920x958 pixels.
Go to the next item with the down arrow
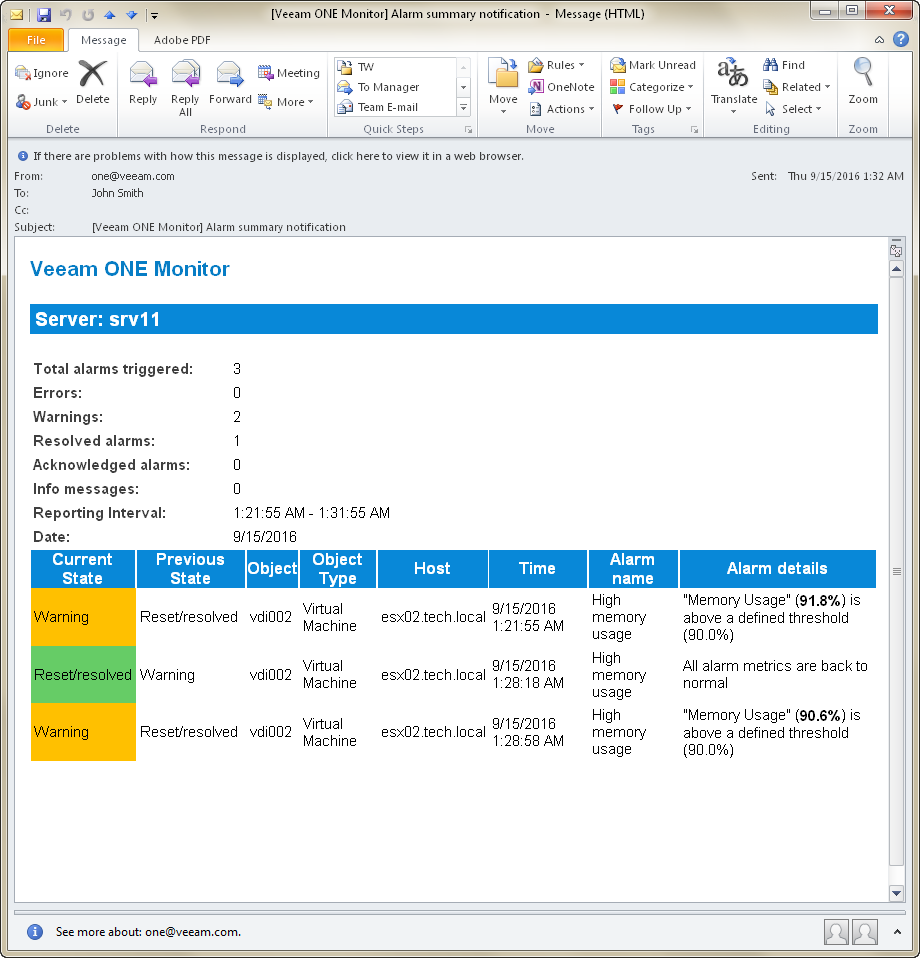point(132,15)
